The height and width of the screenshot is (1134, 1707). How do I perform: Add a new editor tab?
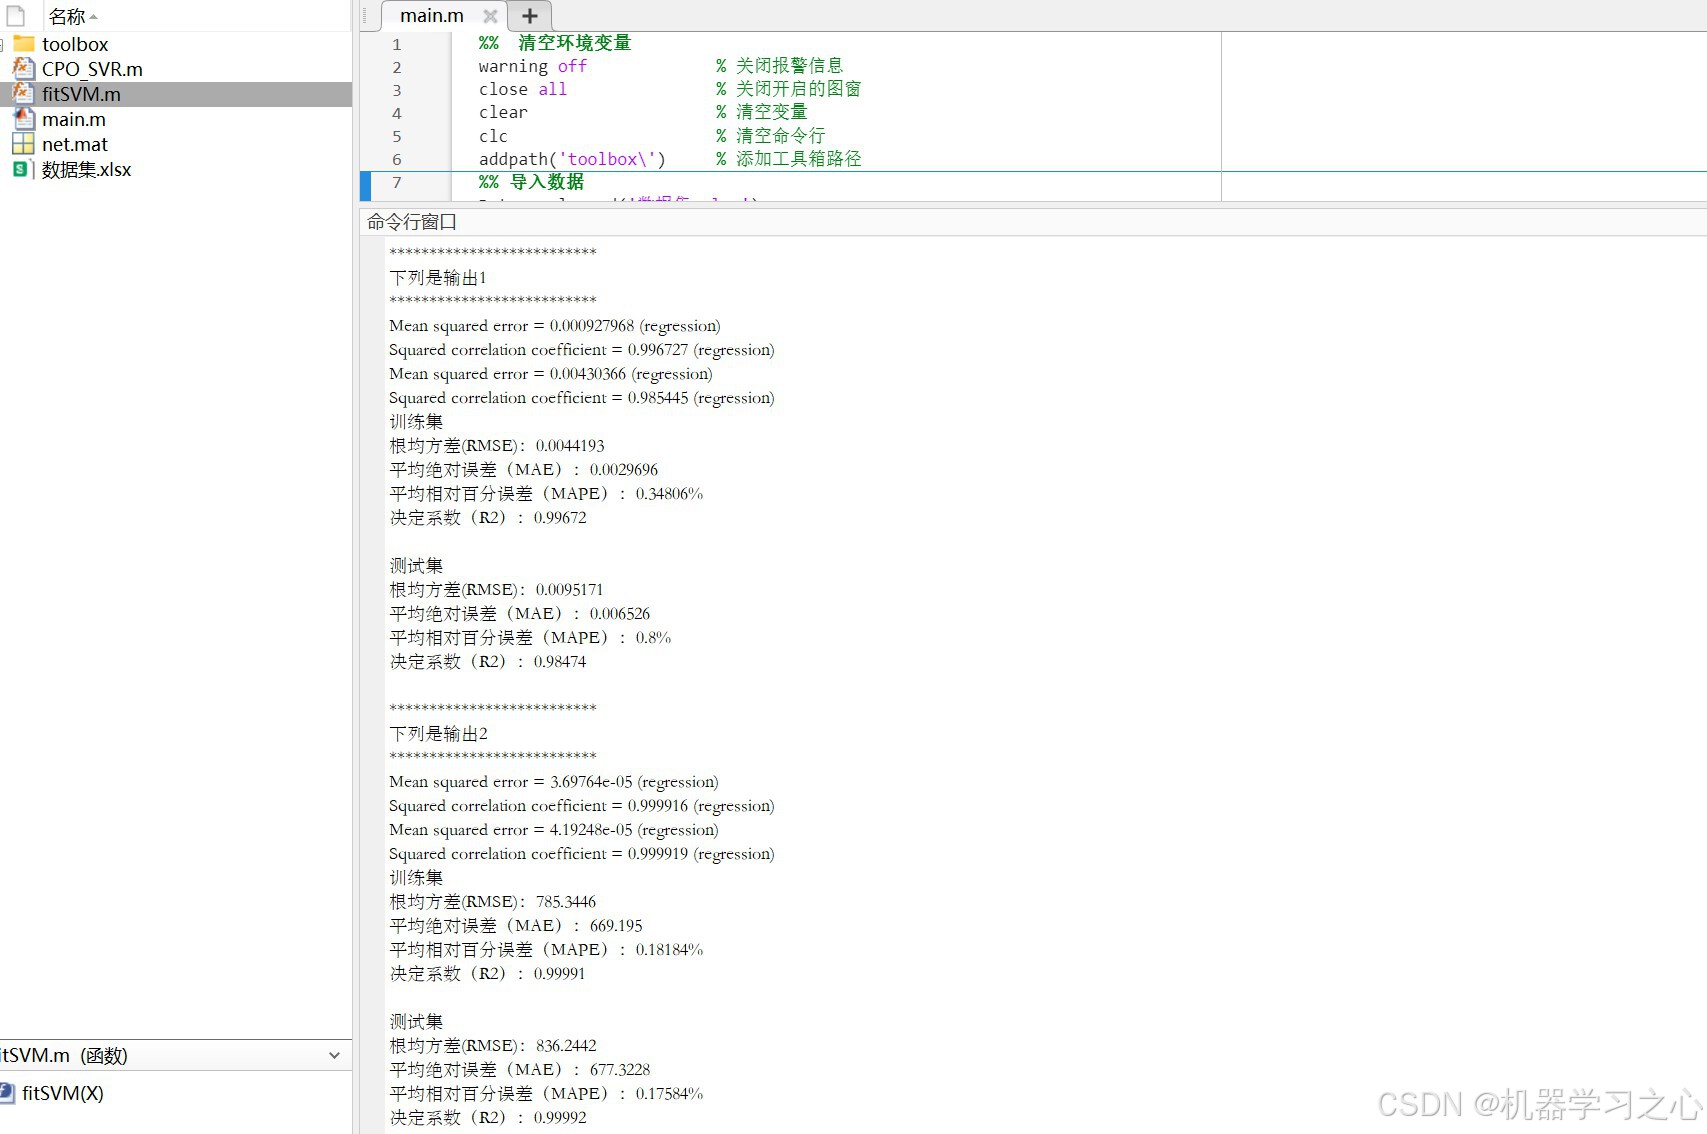pos(530,16)
